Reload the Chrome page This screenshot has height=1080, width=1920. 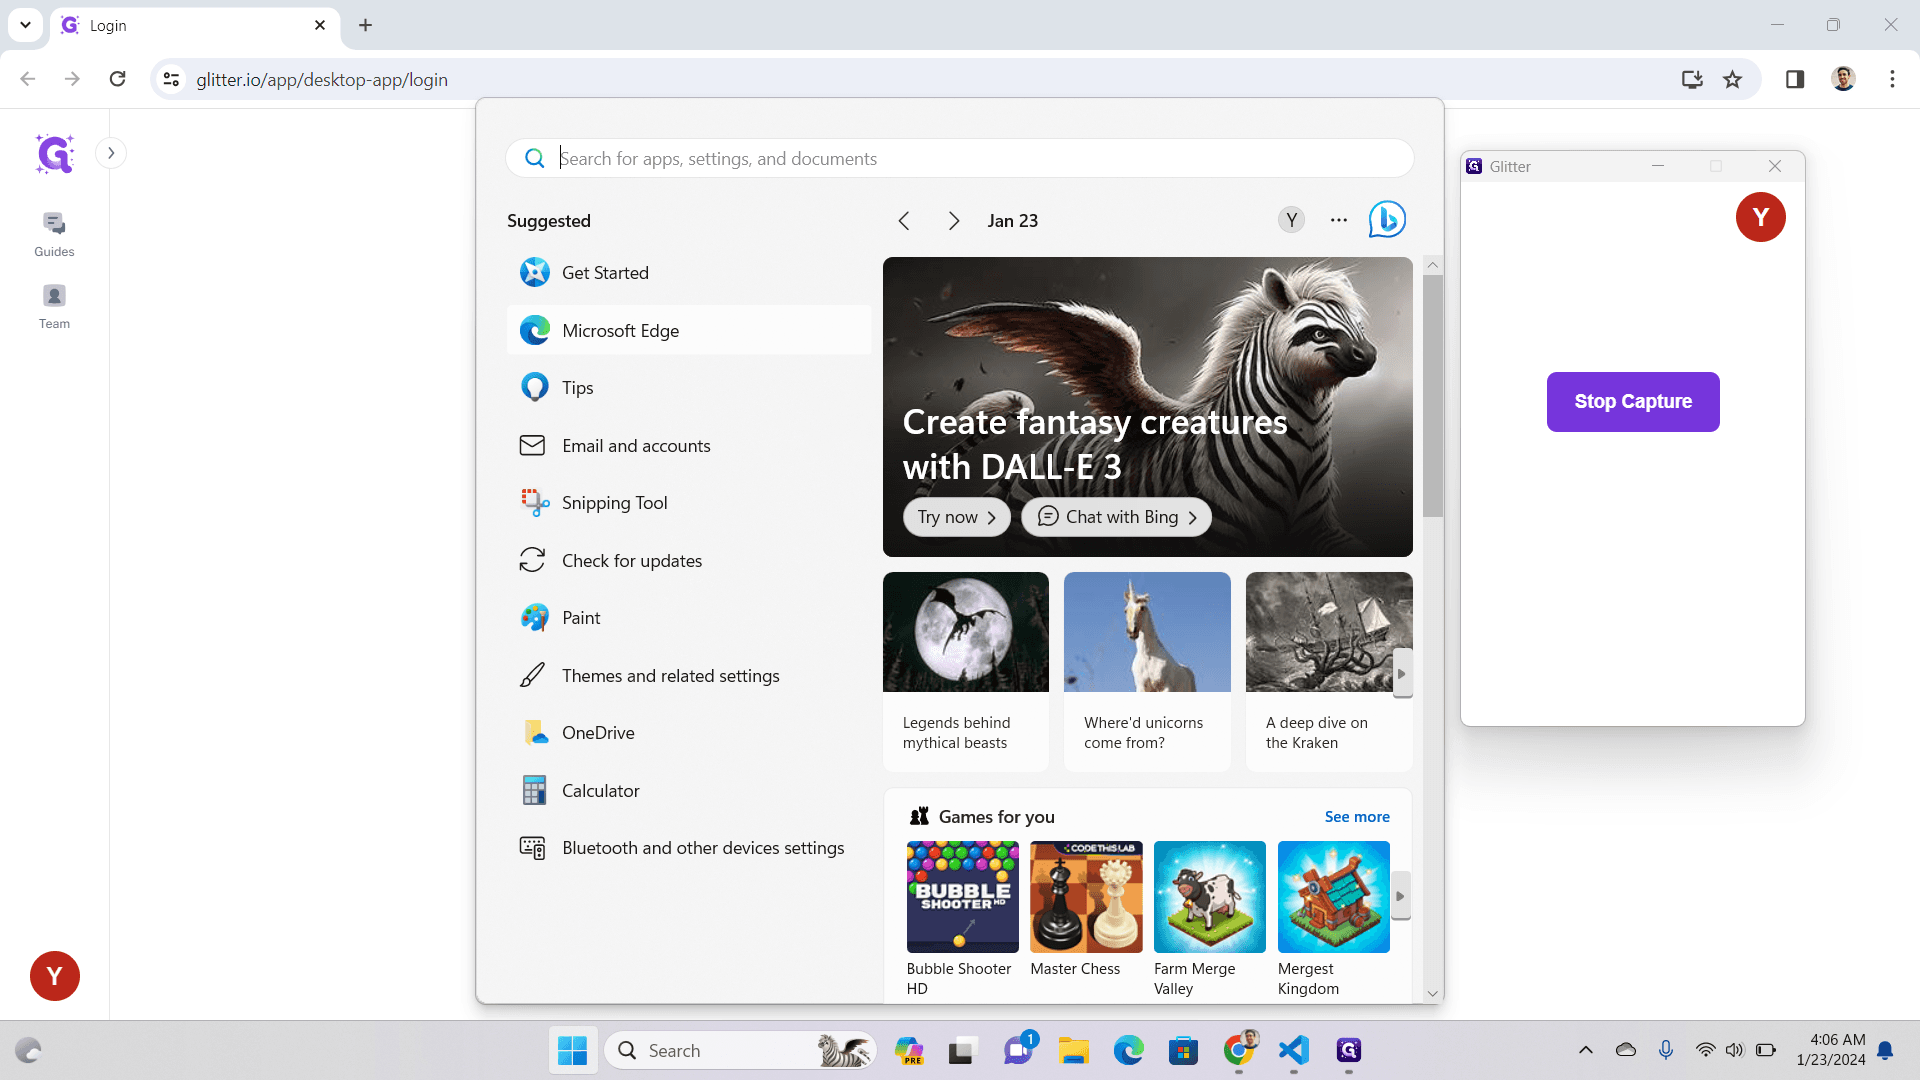coord(118,79)
